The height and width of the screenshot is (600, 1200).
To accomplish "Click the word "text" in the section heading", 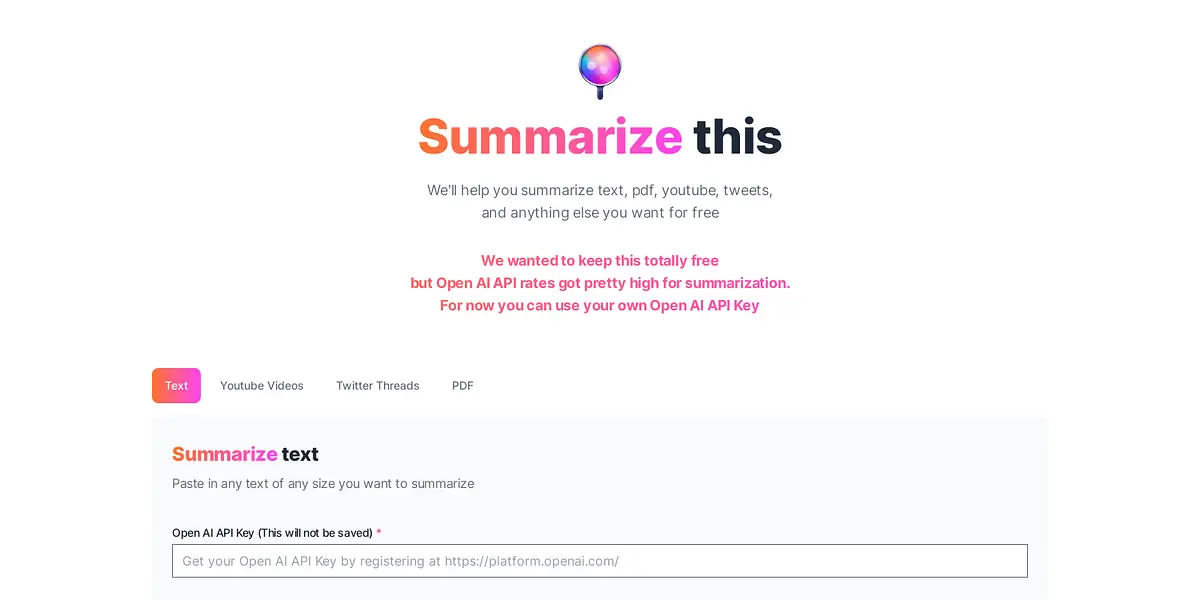I will [300, 454].
